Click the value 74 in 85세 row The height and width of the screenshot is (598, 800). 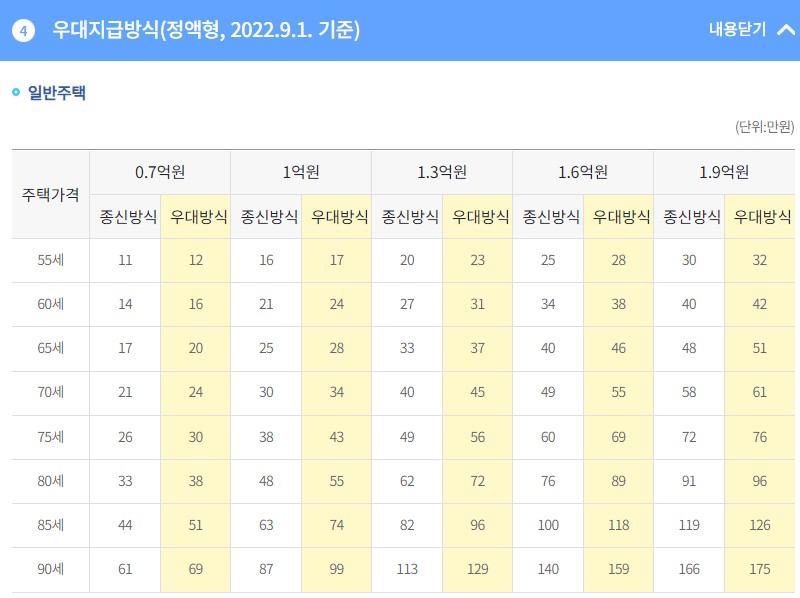[x=337, y=525]
